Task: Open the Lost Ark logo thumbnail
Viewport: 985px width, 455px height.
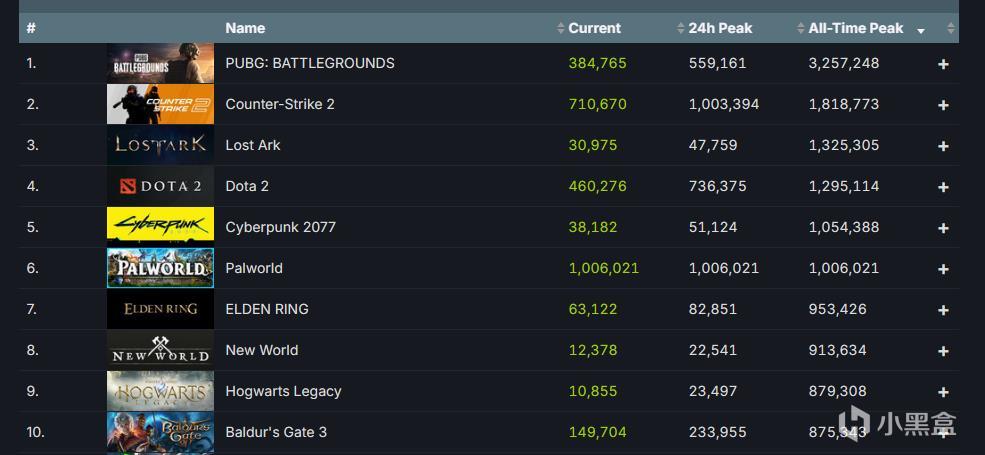Action: [x=160, y=145]
